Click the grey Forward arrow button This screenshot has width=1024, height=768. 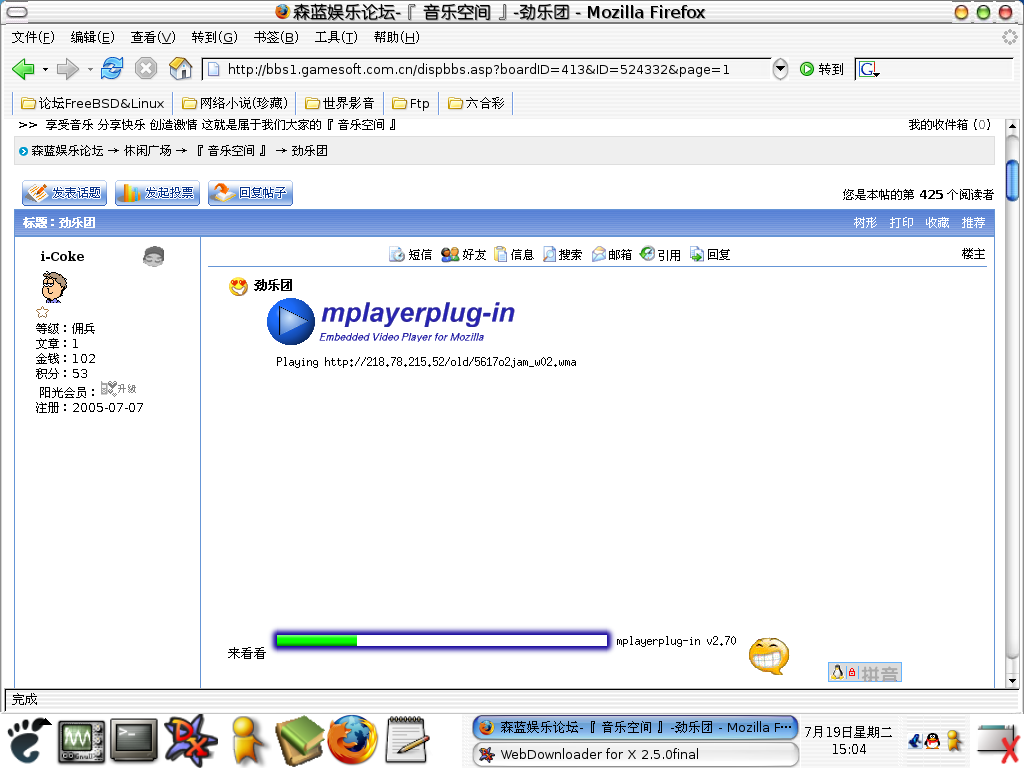67,69
